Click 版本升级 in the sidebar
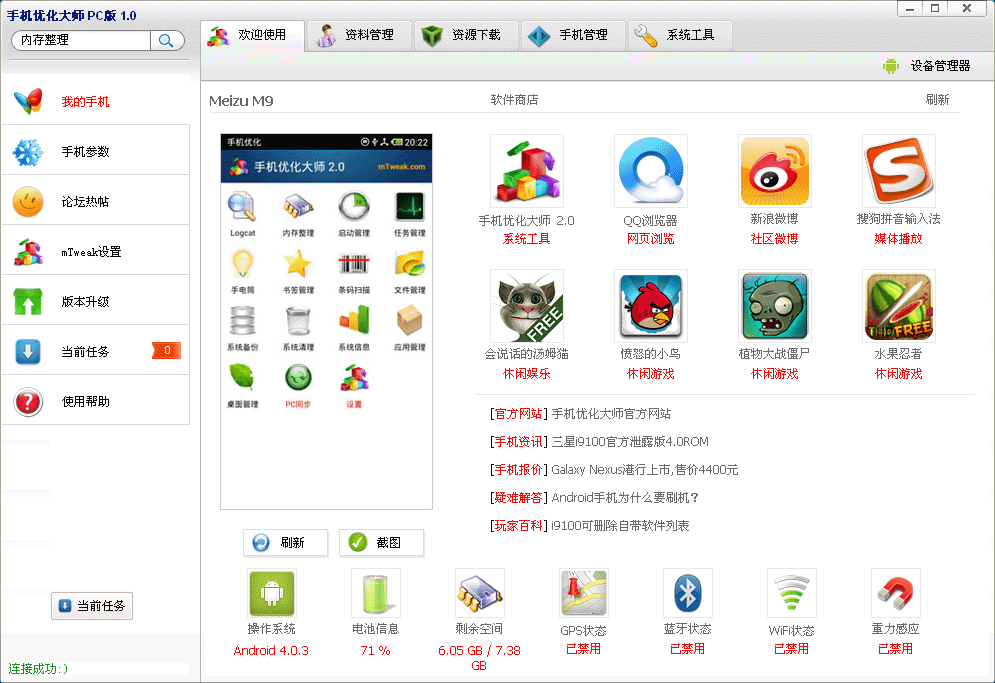 pos(96,302)
